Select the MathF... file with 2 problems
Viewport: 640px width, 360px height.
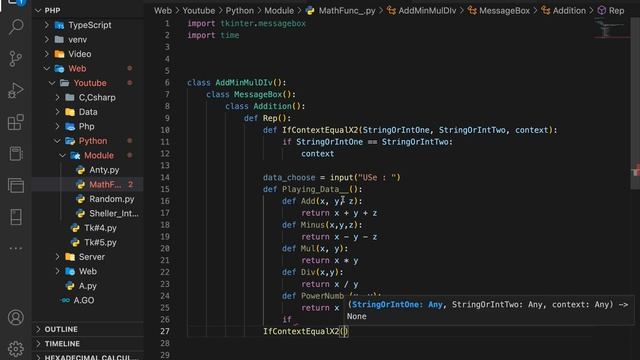tap(105, 184)
